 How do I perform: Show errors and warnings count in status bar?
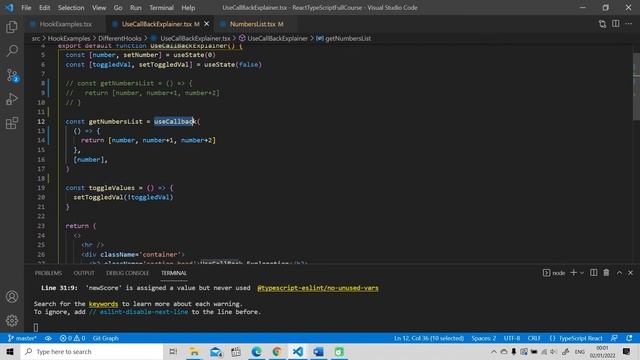click(72, 338)
